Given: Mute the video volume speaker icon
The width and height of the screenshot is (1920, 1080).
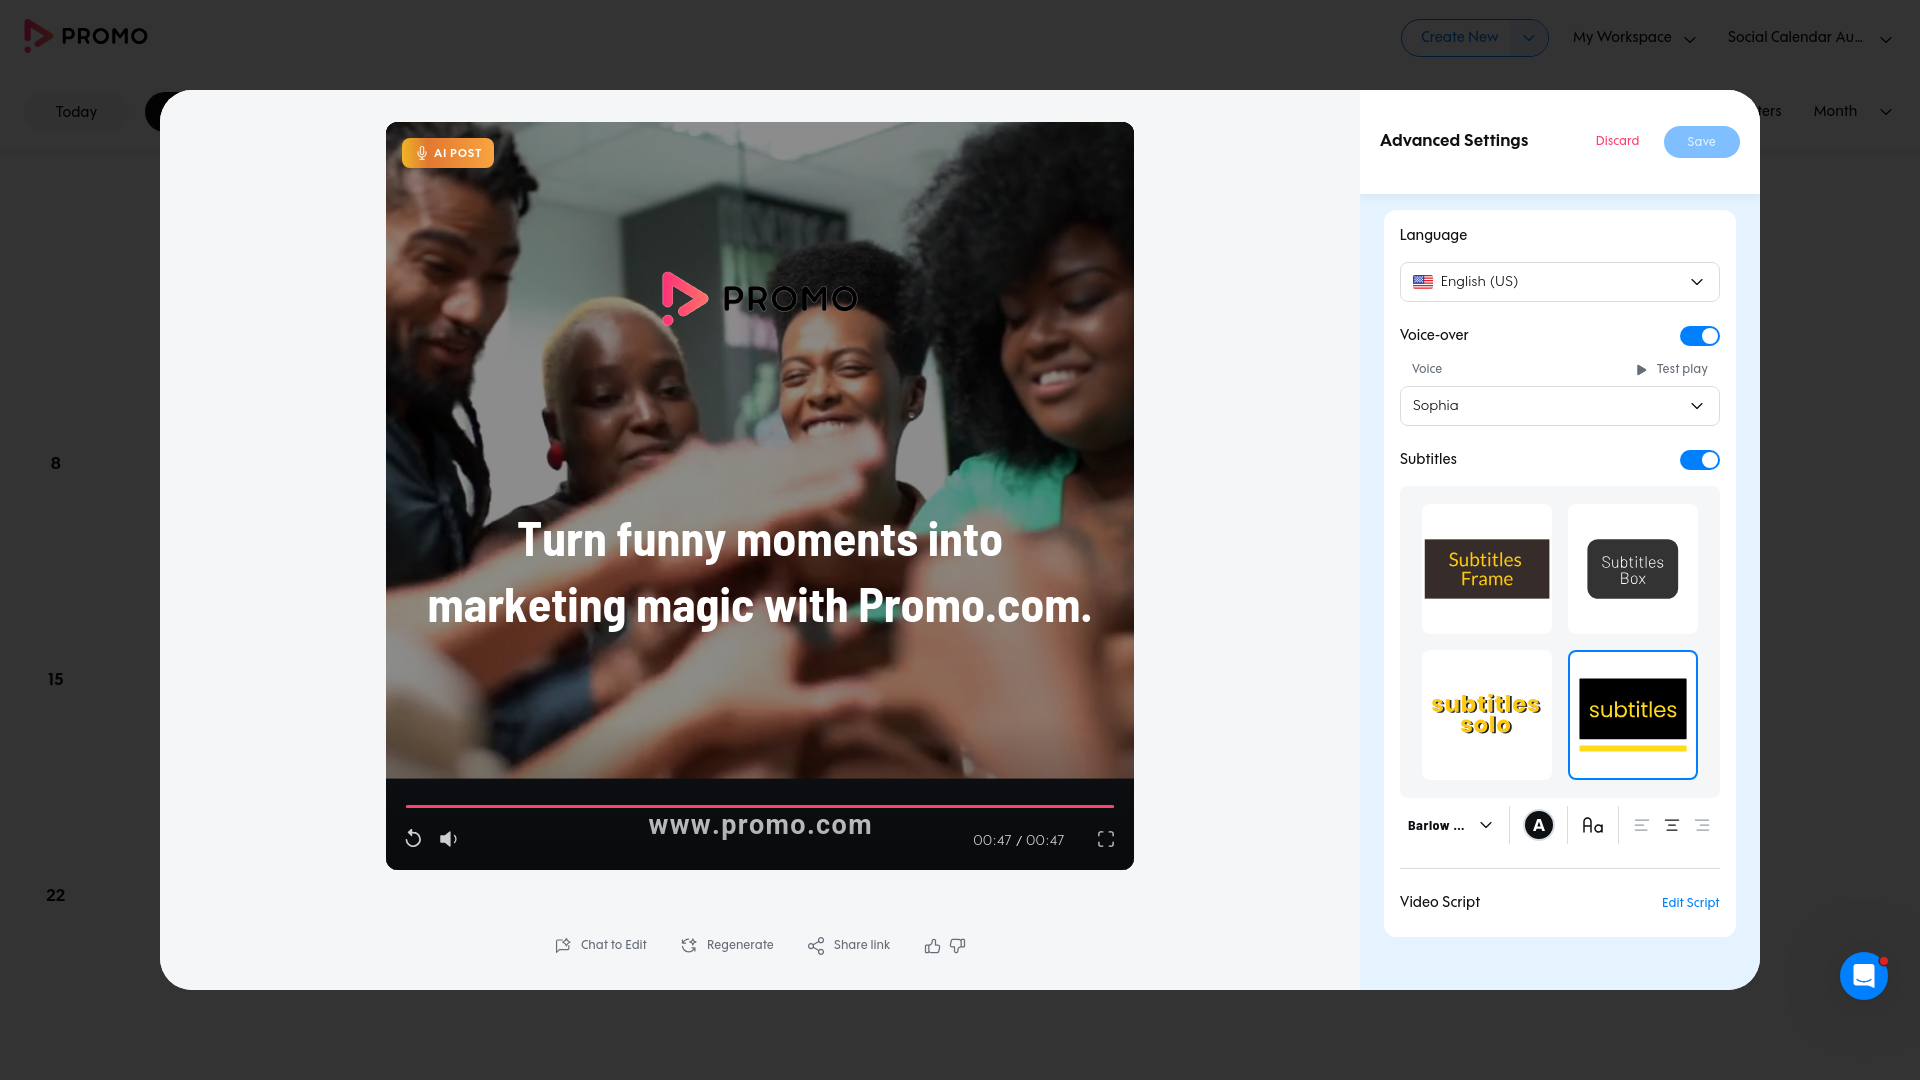Looking at the screenshot, I should pos(449,839).
